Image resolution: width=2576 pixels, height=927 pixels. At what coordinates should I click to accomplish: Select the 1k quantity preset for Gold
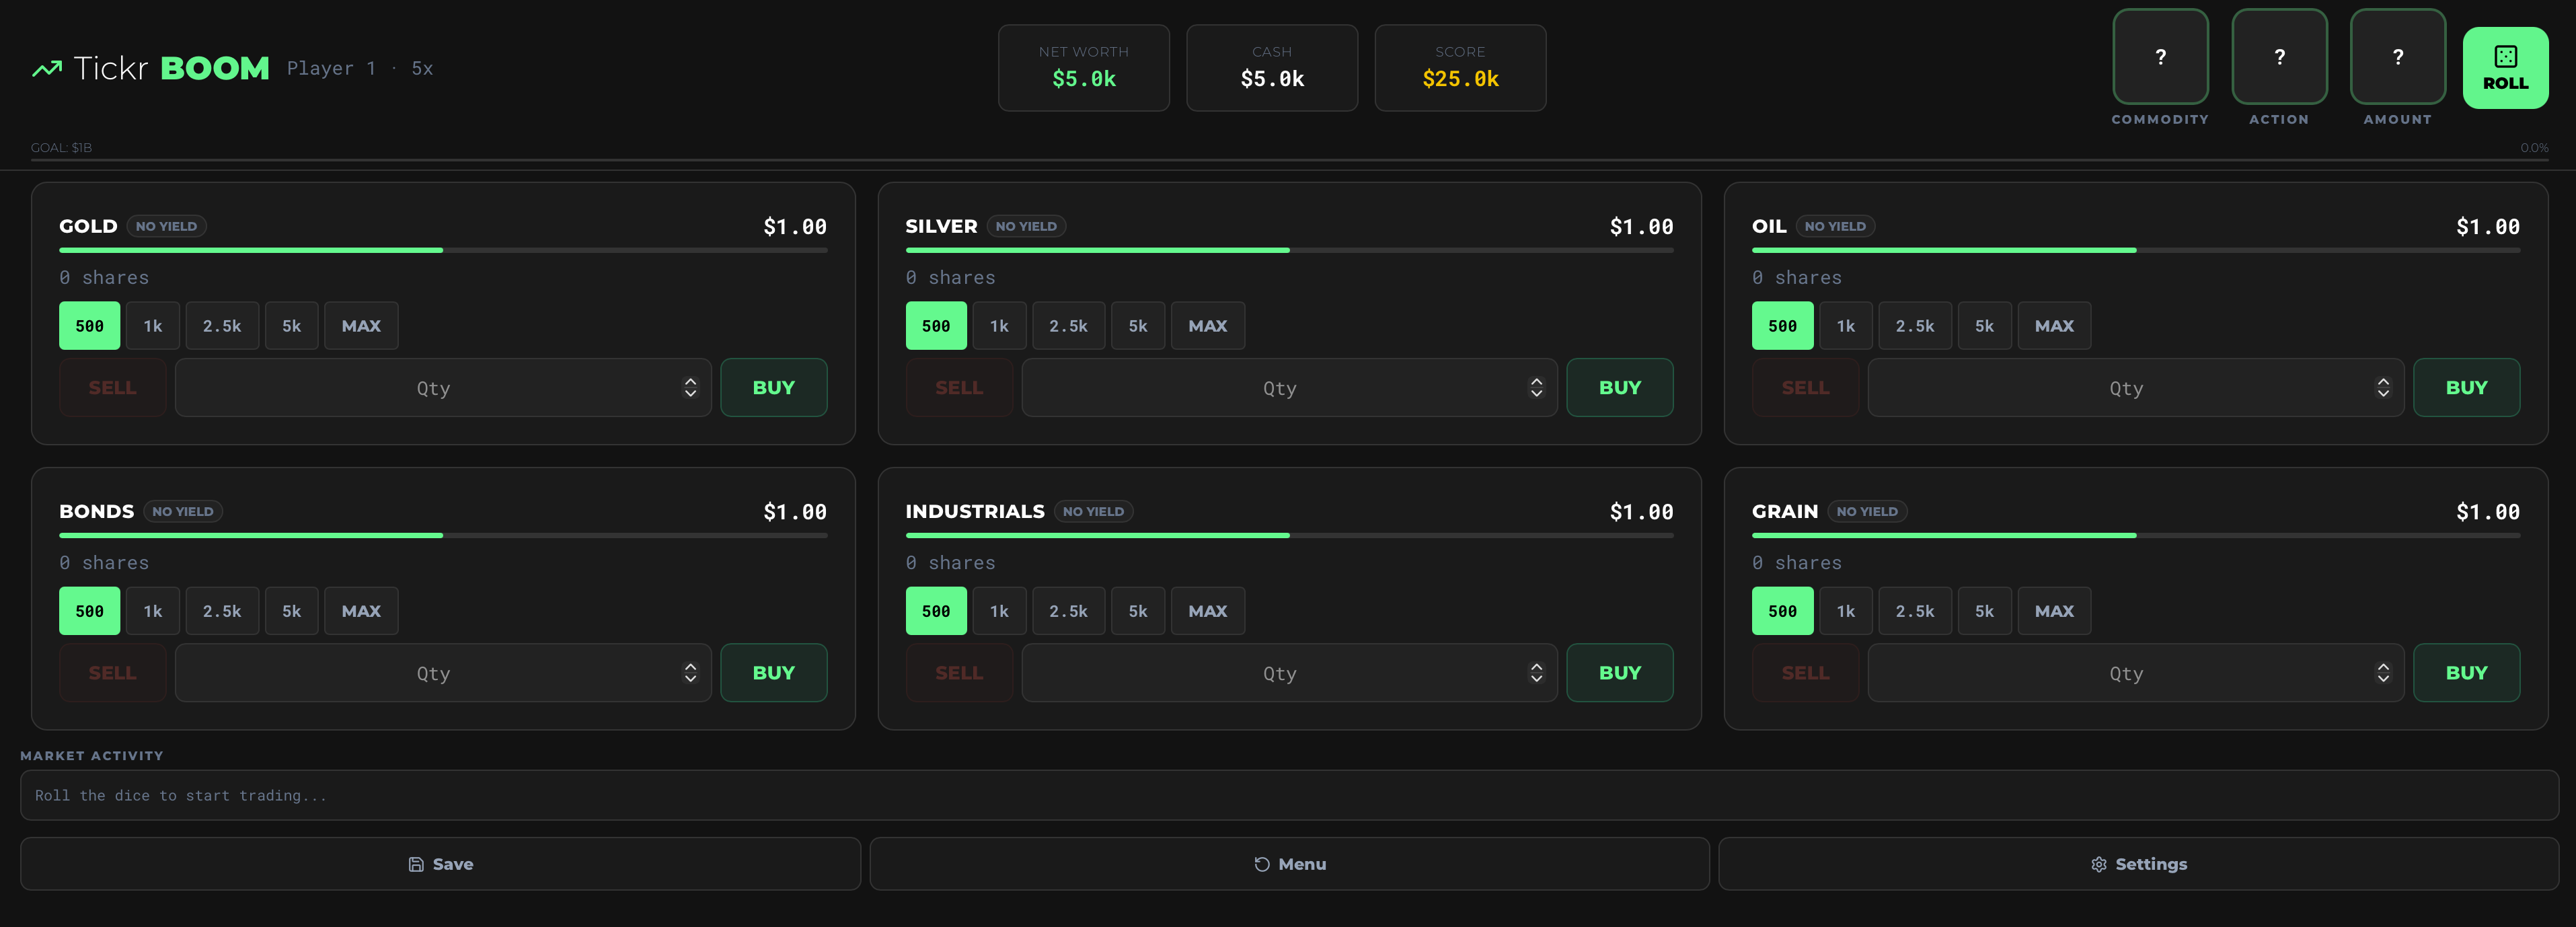tap(153, 326)
